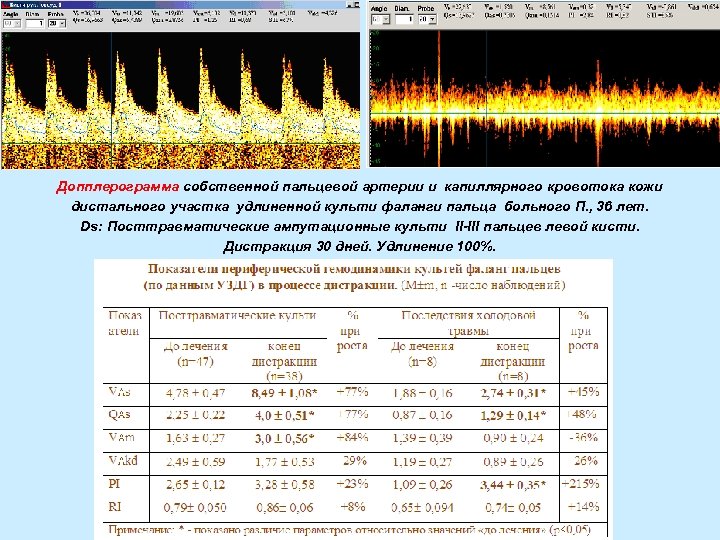Click the cell "+23%"
Viewport: 720px width, 540px height.
352,484
